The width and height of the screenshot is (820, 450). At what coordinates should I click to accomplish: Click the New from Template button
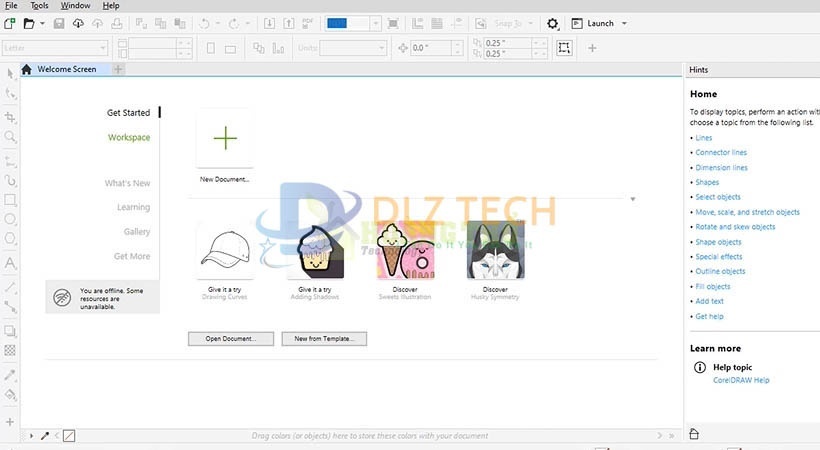point(325,339)
